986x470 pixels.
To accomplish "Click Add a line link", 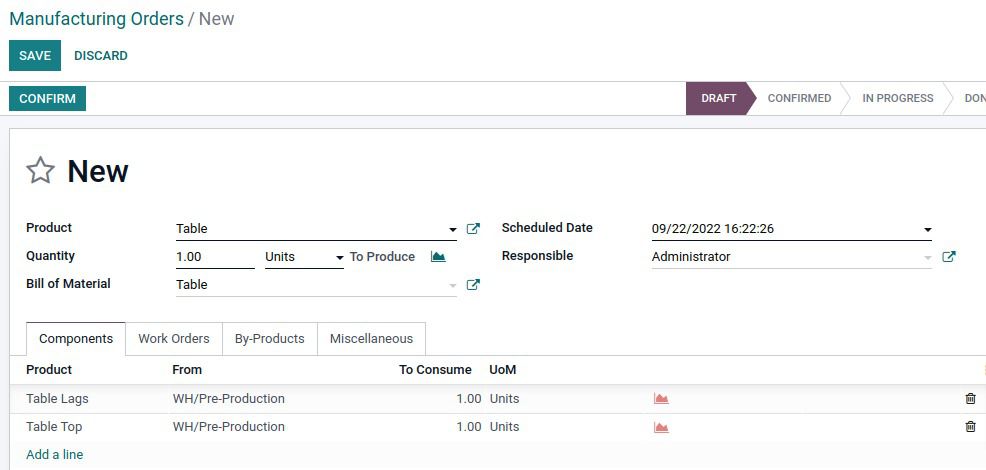I will (55, 455).
